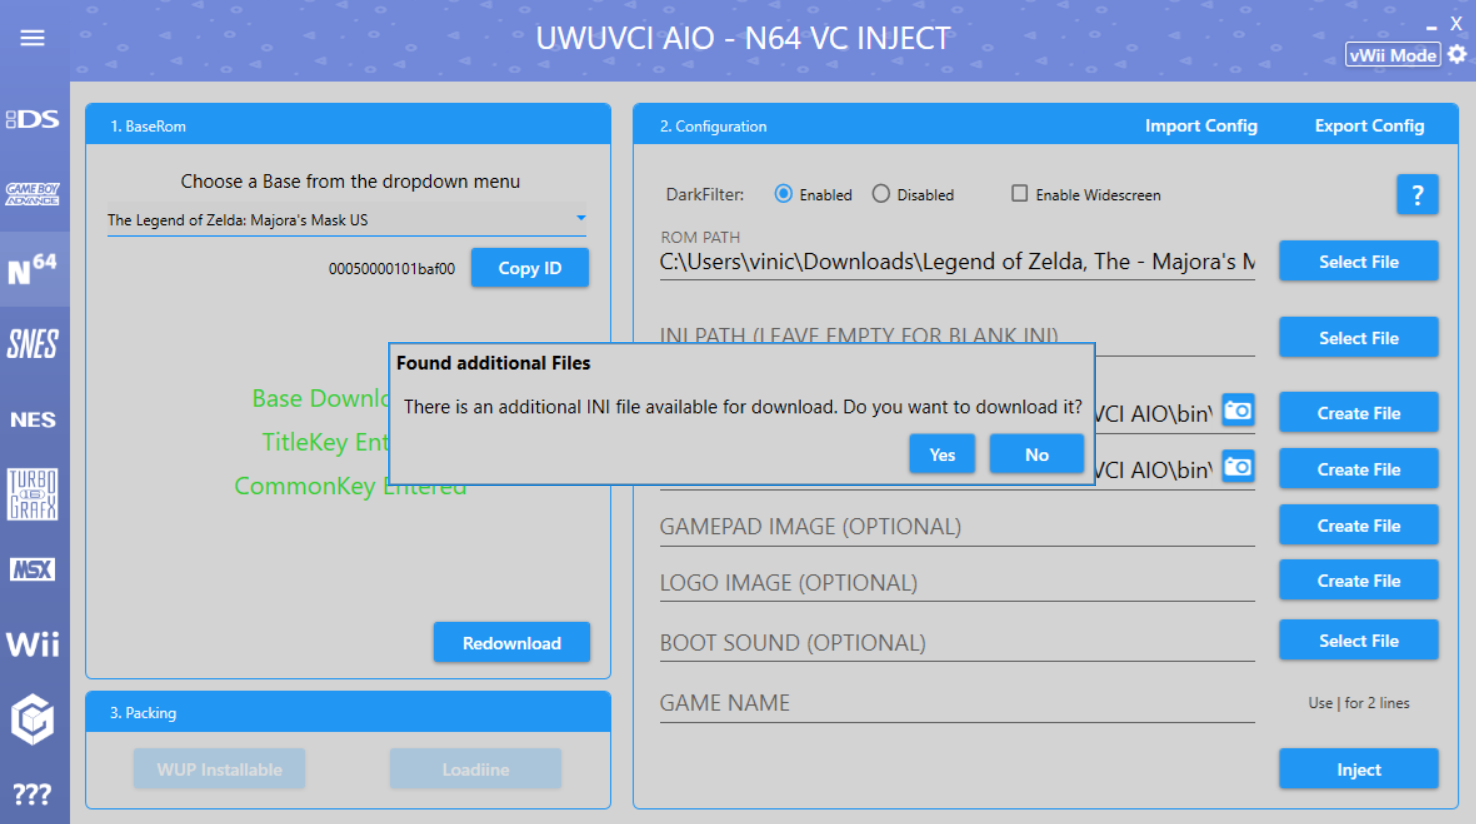Click Import Config in header
Viewport: 1476px width, 824px height.
(1200, 126)
